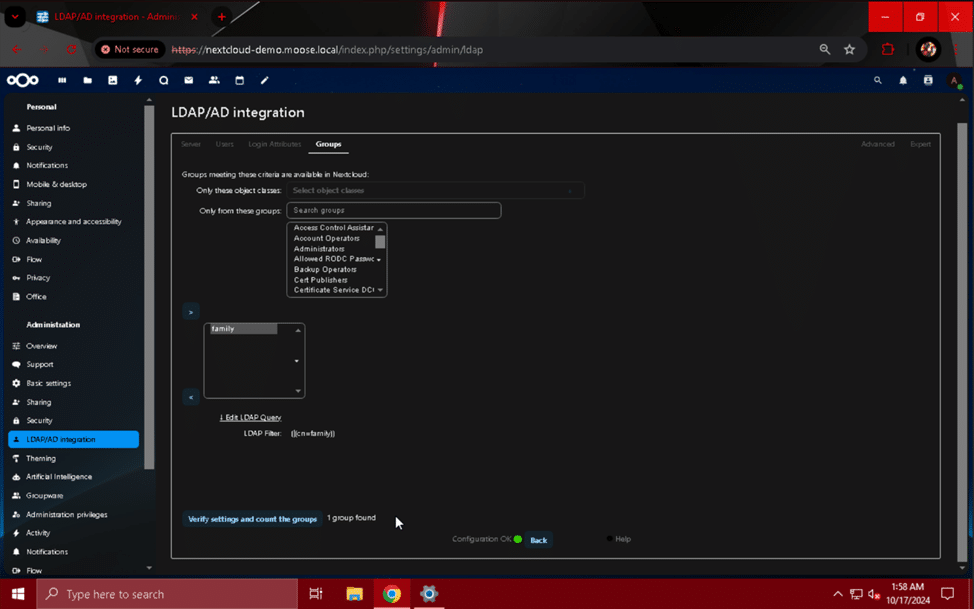Viewport: 974px width, 609px height.
Task: Remove group with the < button
Action: pos(191,397)
